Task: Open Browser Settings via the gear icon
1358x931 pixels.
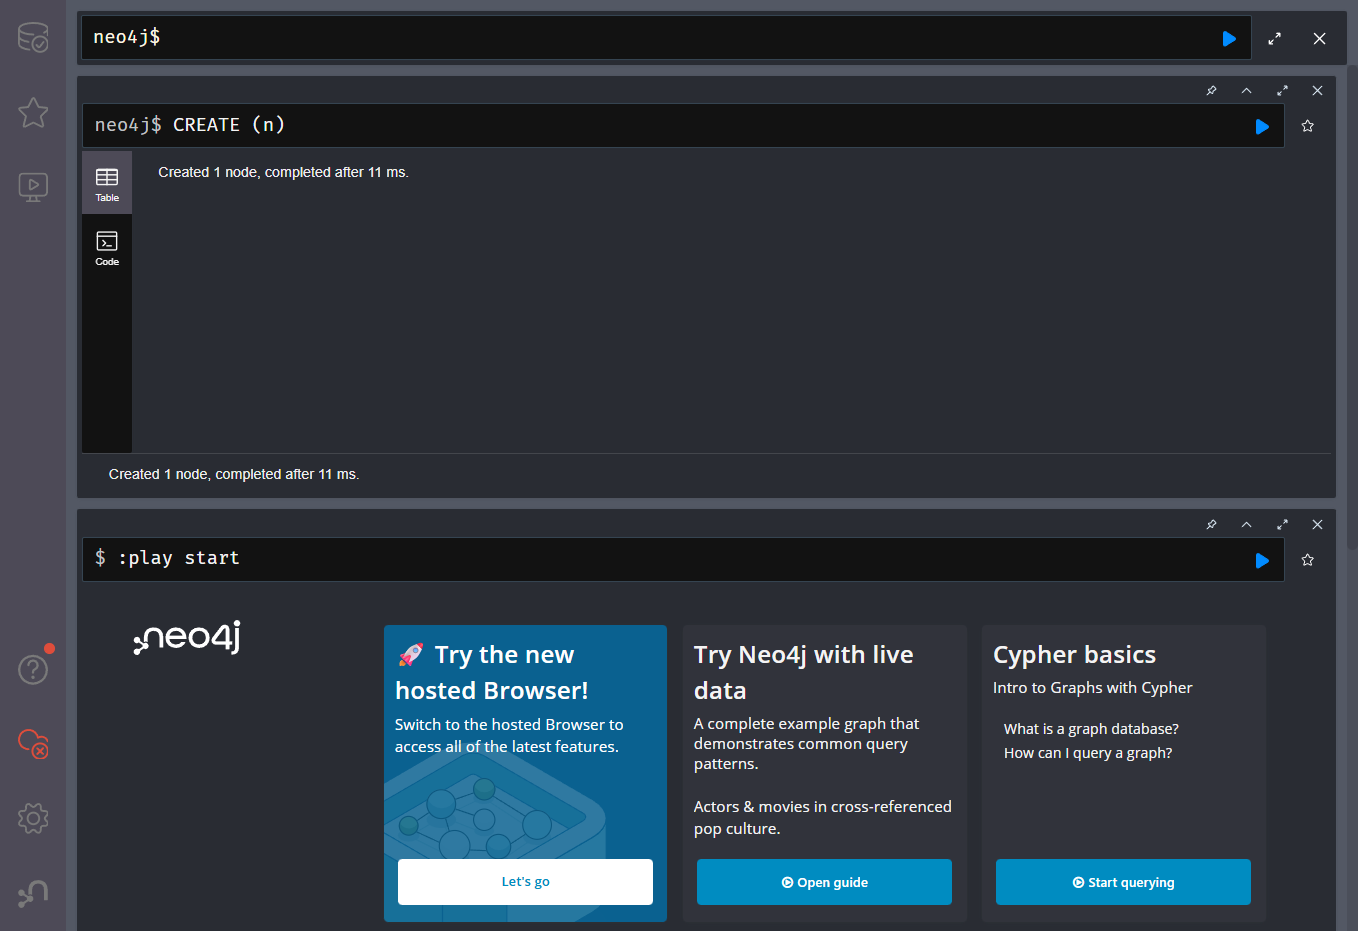Action: tap(33, 818)
